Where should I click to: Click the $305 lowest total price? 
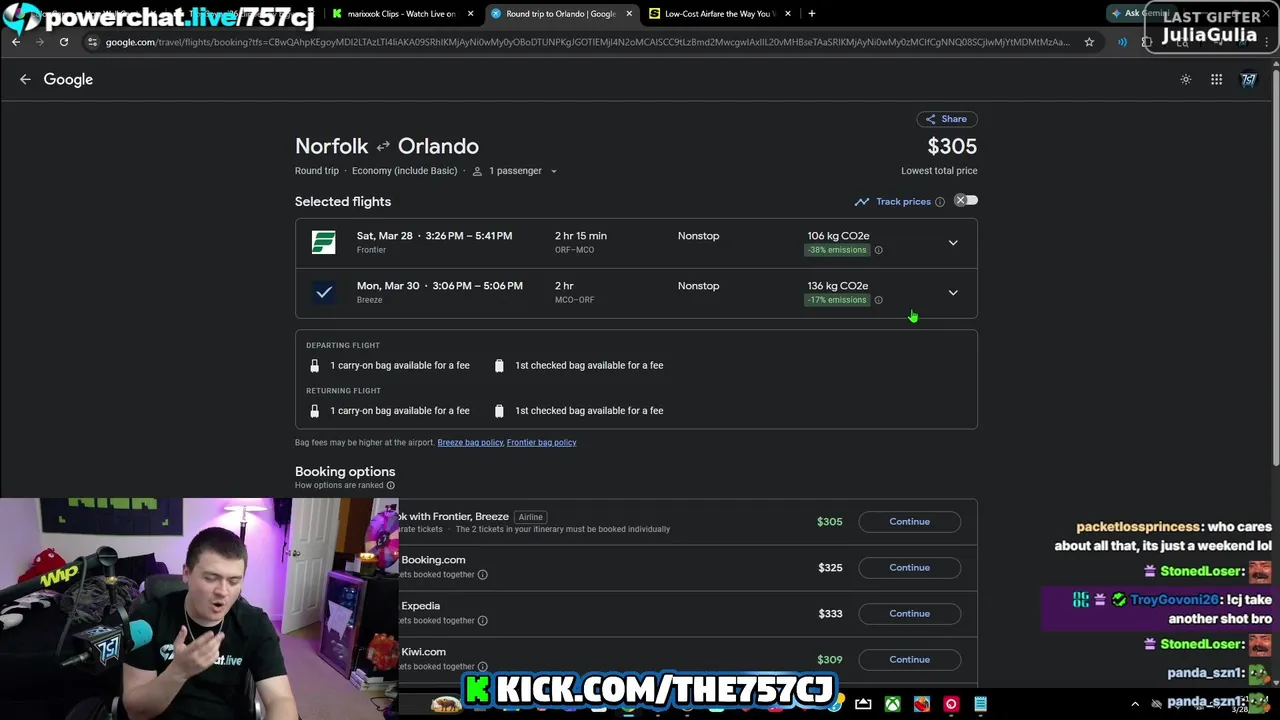[952, 147]
